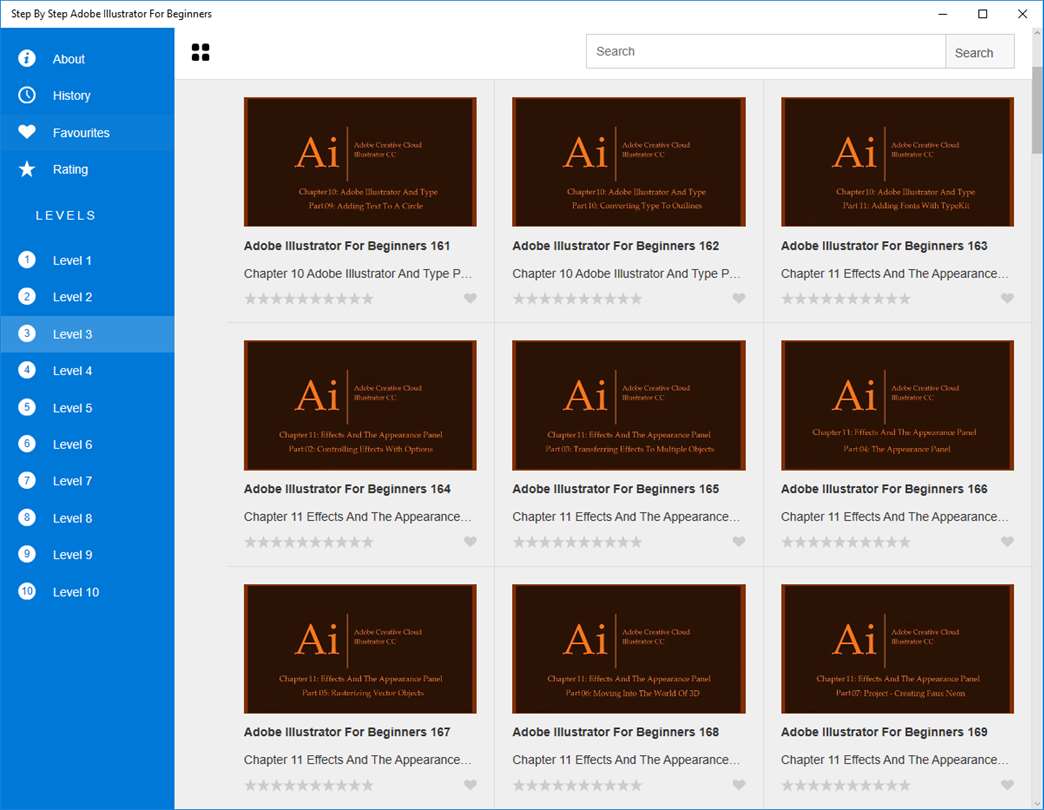Click the Level 7 number badge

pos(27,481)
